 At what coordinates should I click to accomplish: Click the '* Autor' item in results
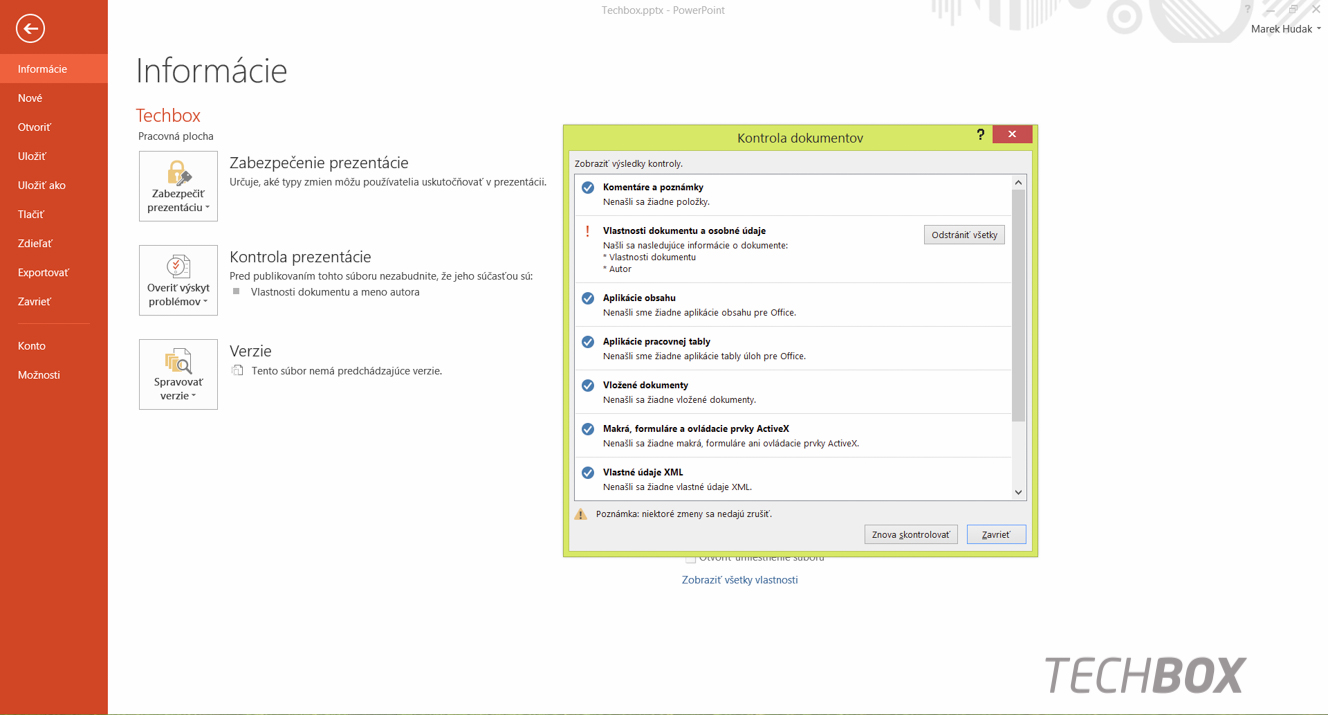point(617,269)
